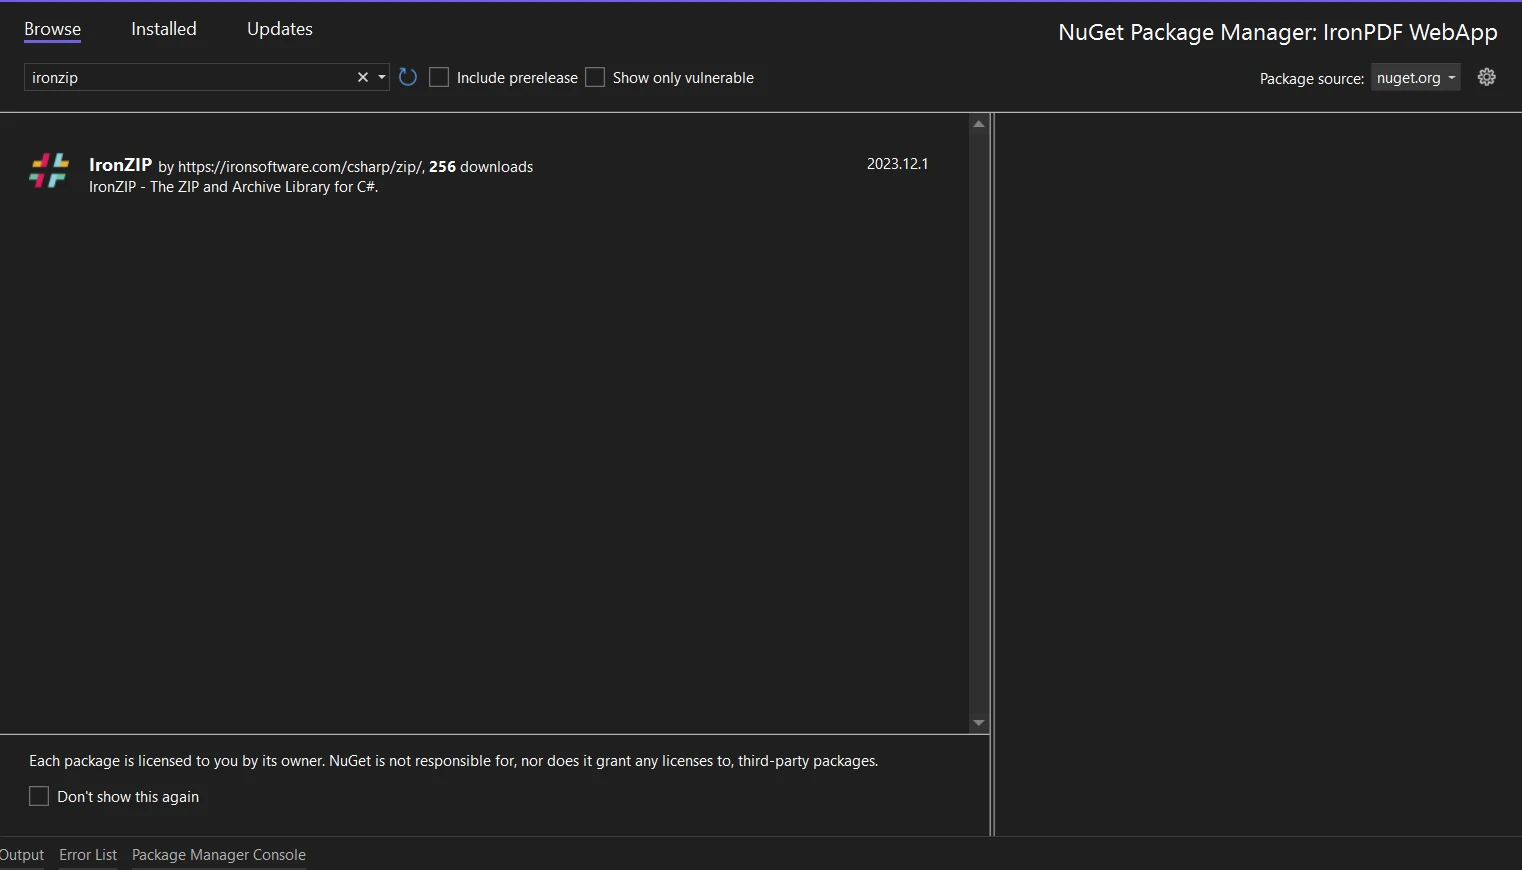Viewport: 1522px width, 870px height.
Task: Select the Browse tab
Action: pos(53,29)
